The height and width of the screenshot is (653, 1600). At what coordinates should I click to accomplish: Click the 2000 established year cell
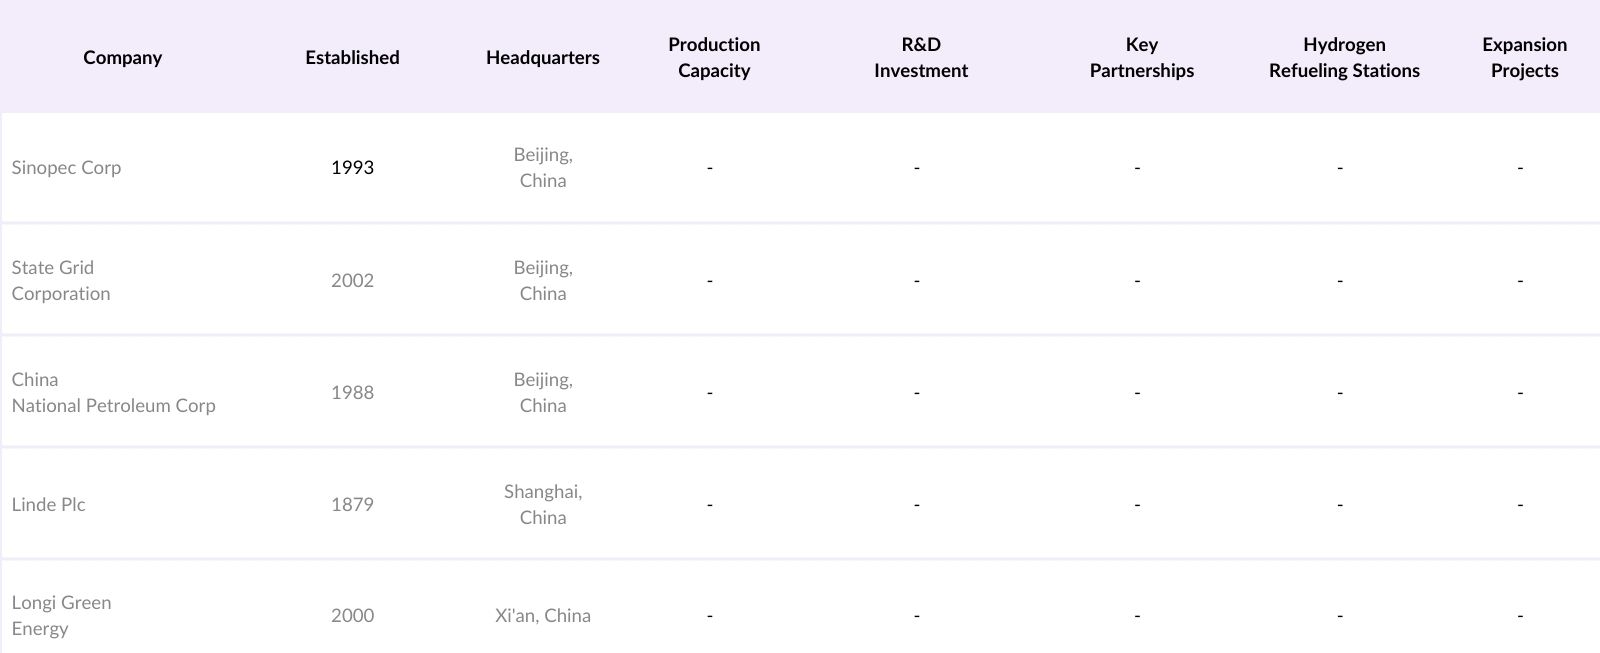(352, 616)
